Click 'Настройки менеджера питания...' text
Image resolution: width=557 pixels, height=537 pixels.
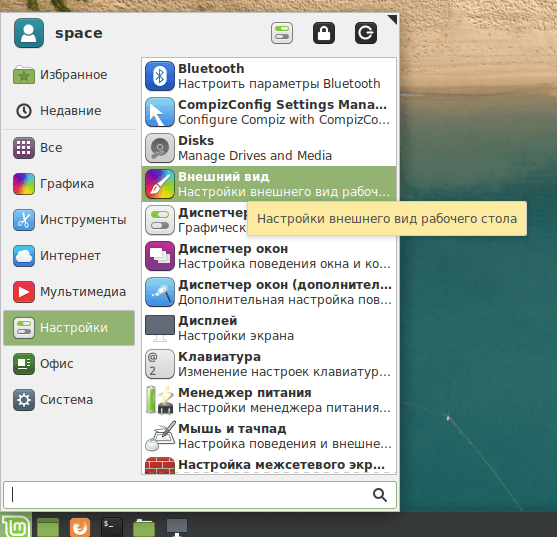(x=284, y=408)
